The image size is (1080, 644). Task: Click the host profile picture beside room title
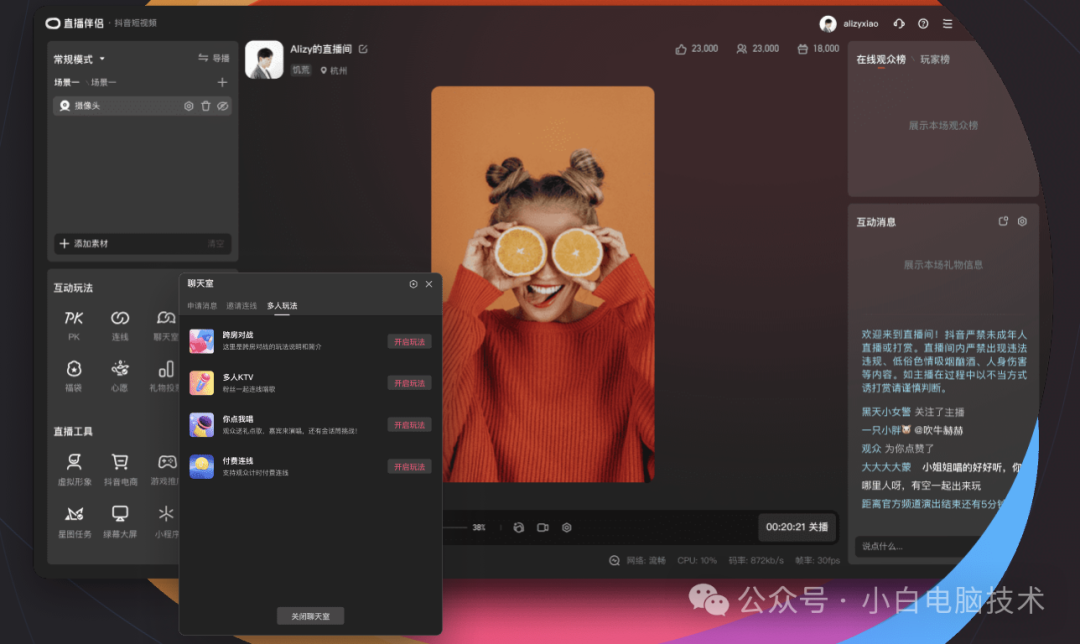[x=264, y=59]
